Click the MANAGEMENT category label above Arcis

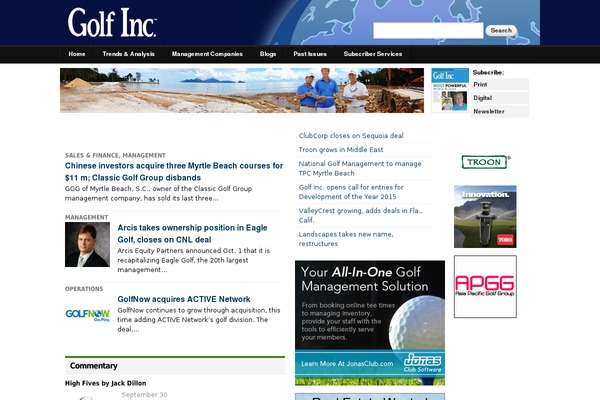pos(86,217)
